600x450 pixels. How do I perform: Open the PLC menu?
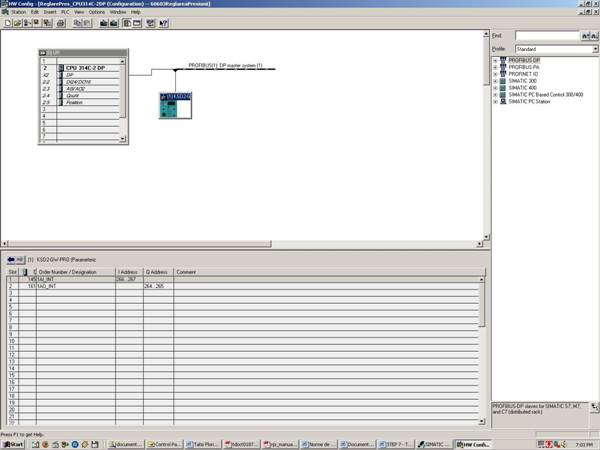pyautogui.click(x=65, y=12)
